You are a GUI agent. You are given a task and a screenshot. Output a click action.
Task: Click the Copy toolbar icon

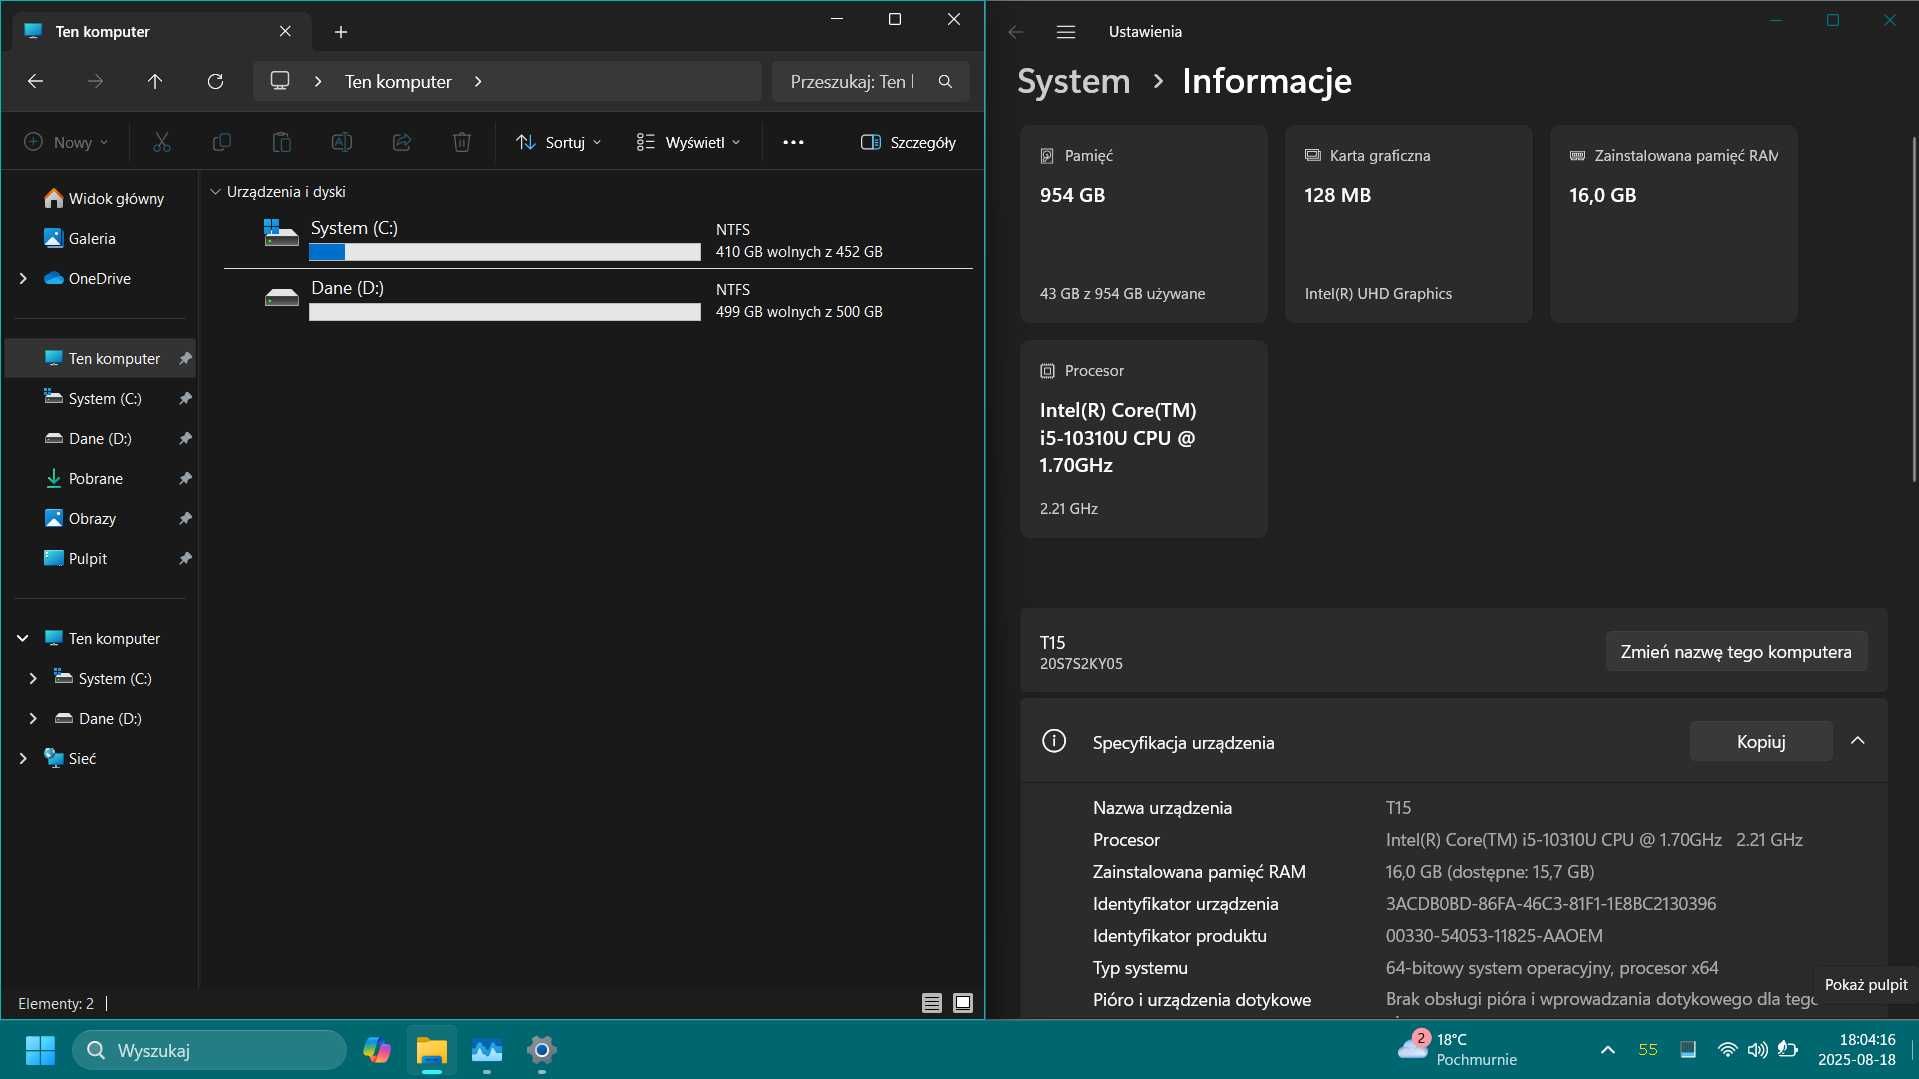[x=222, y=142]
